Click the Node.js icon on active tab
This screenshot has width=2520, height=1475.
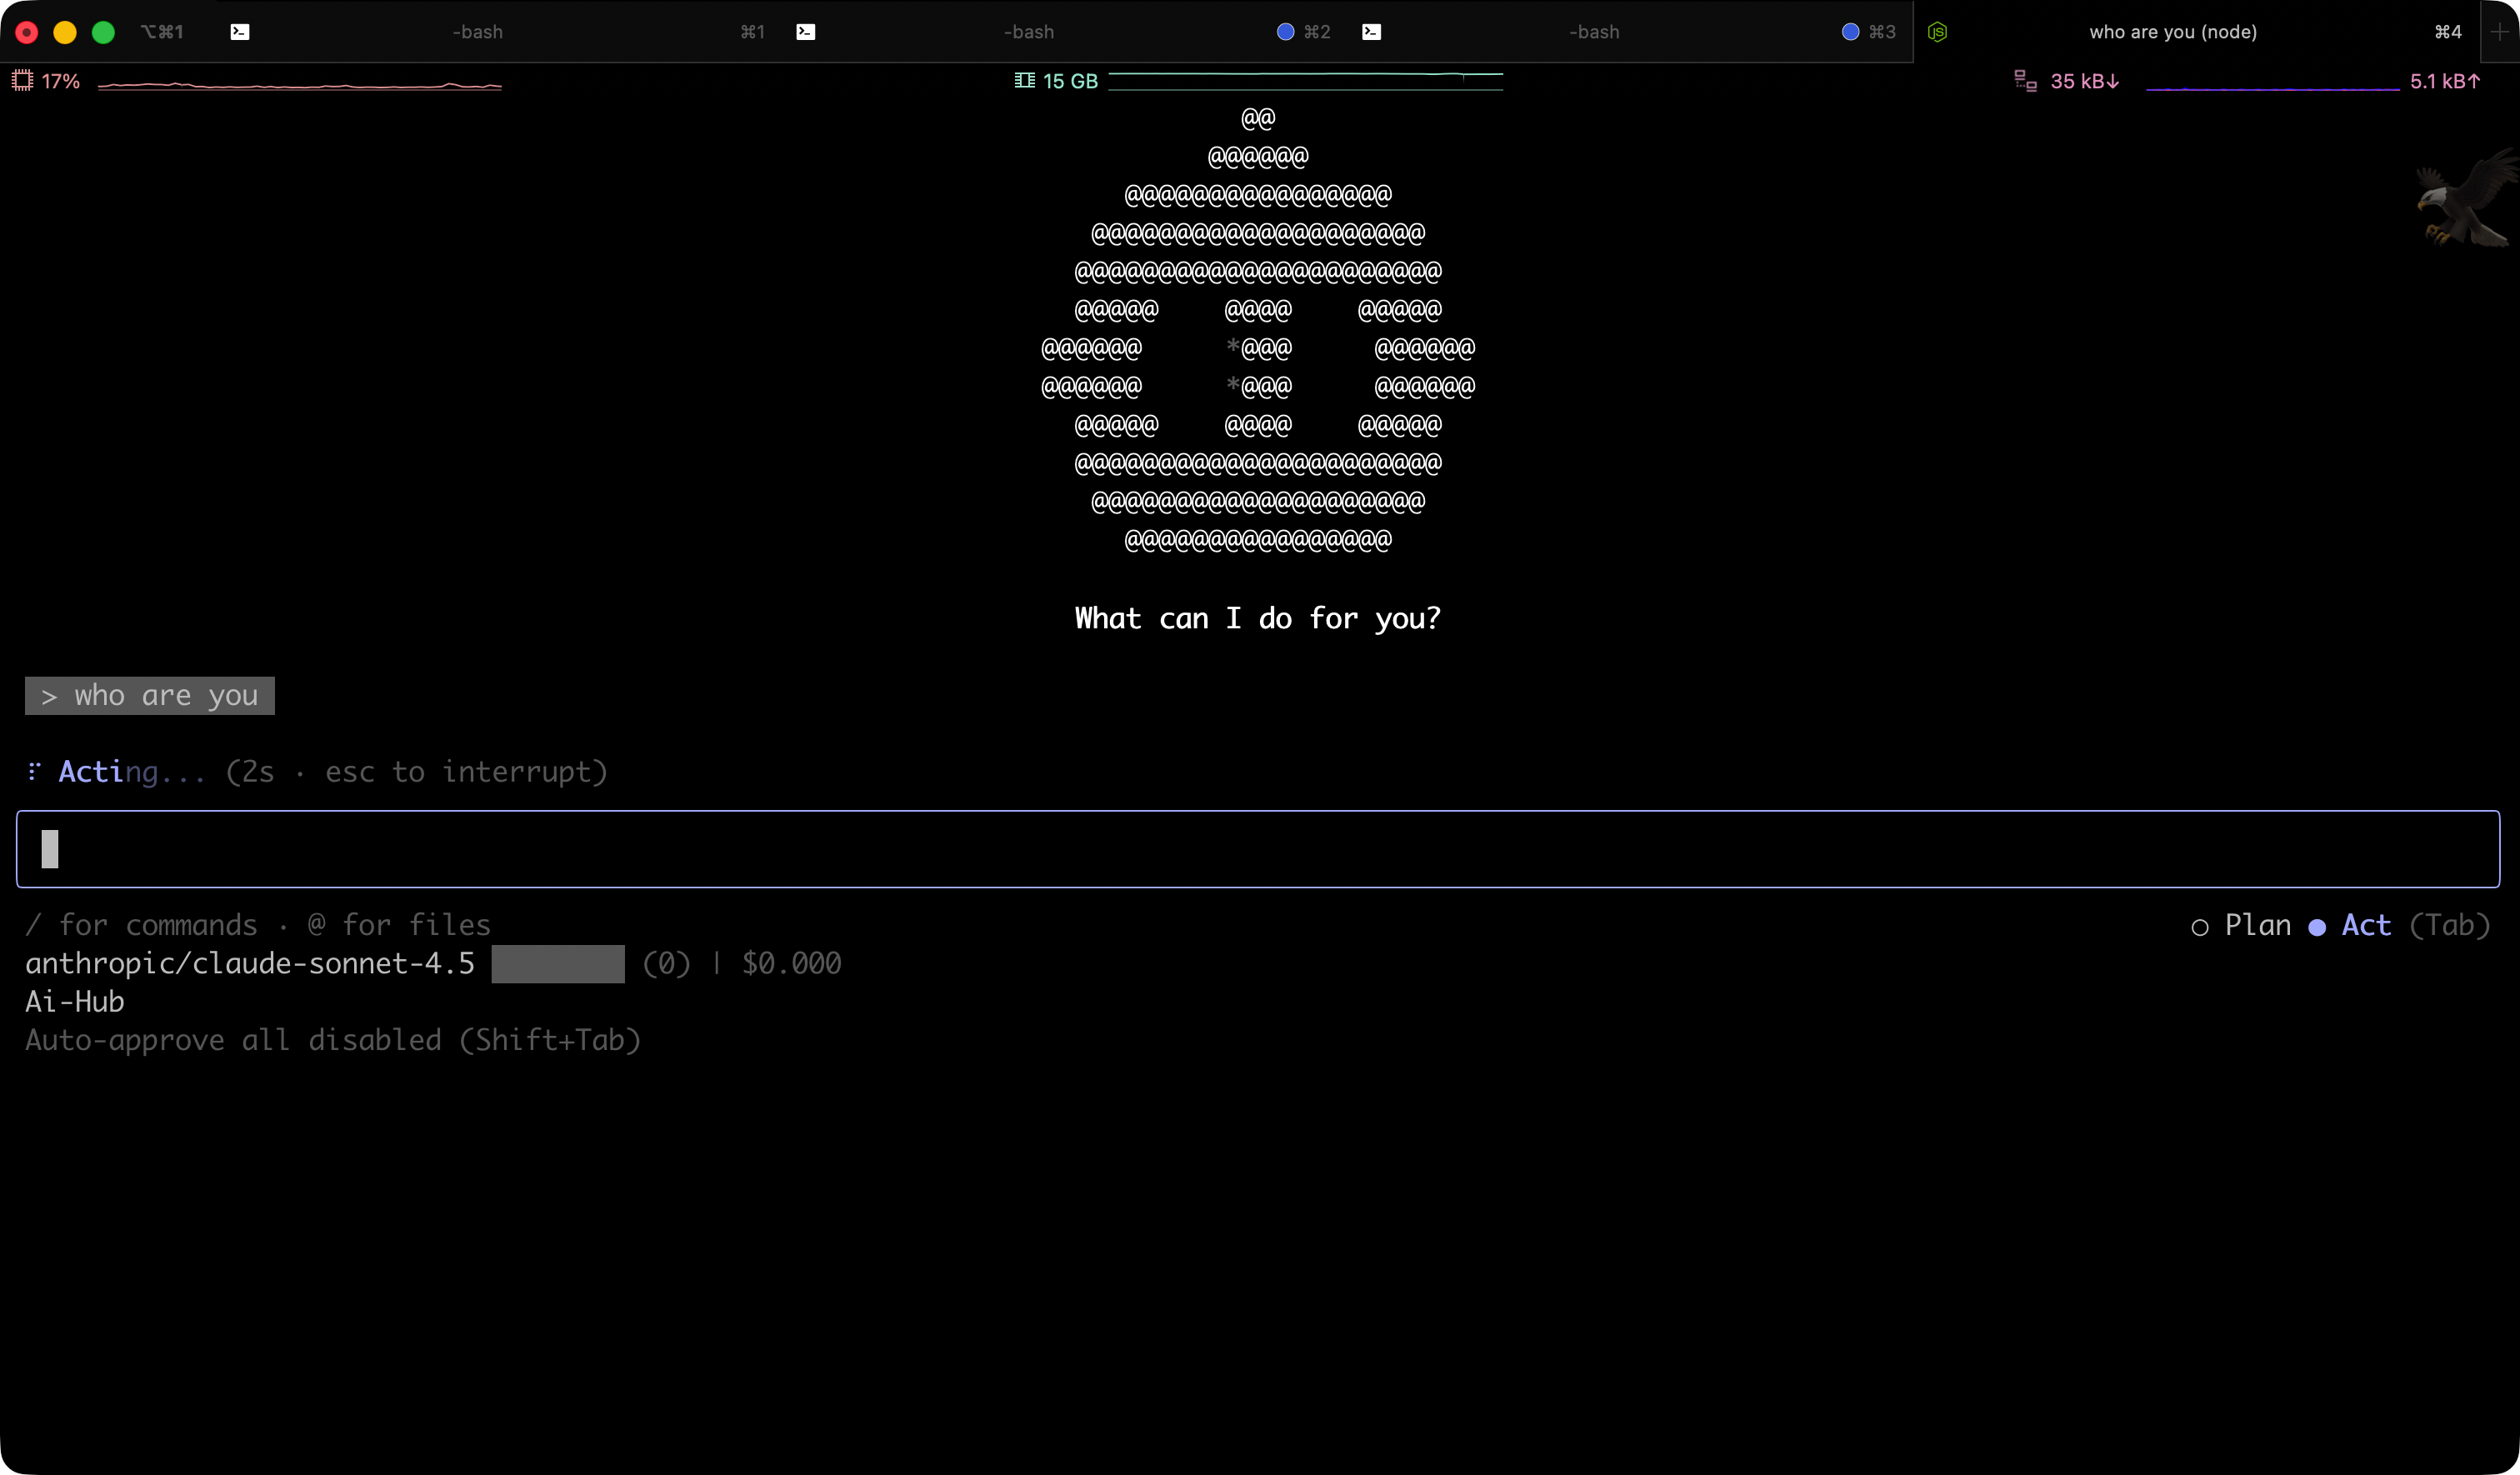click(1937, 32)
